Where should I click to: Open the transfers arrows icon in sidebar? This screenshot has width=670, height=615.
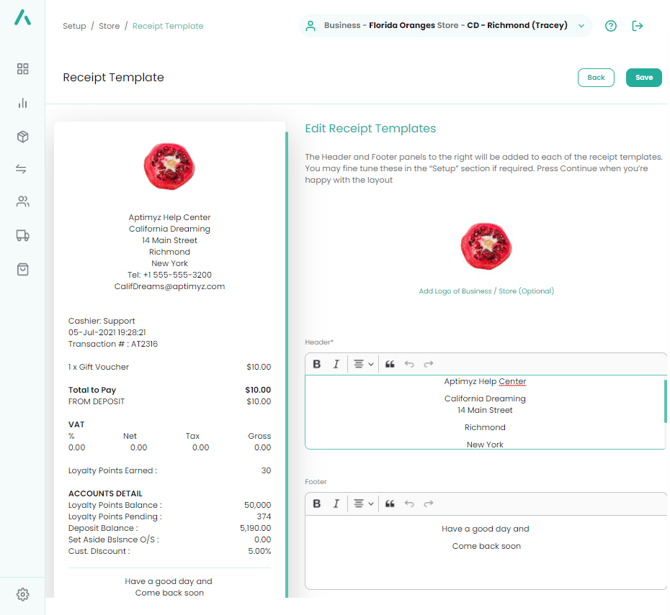tap(22, 170)
